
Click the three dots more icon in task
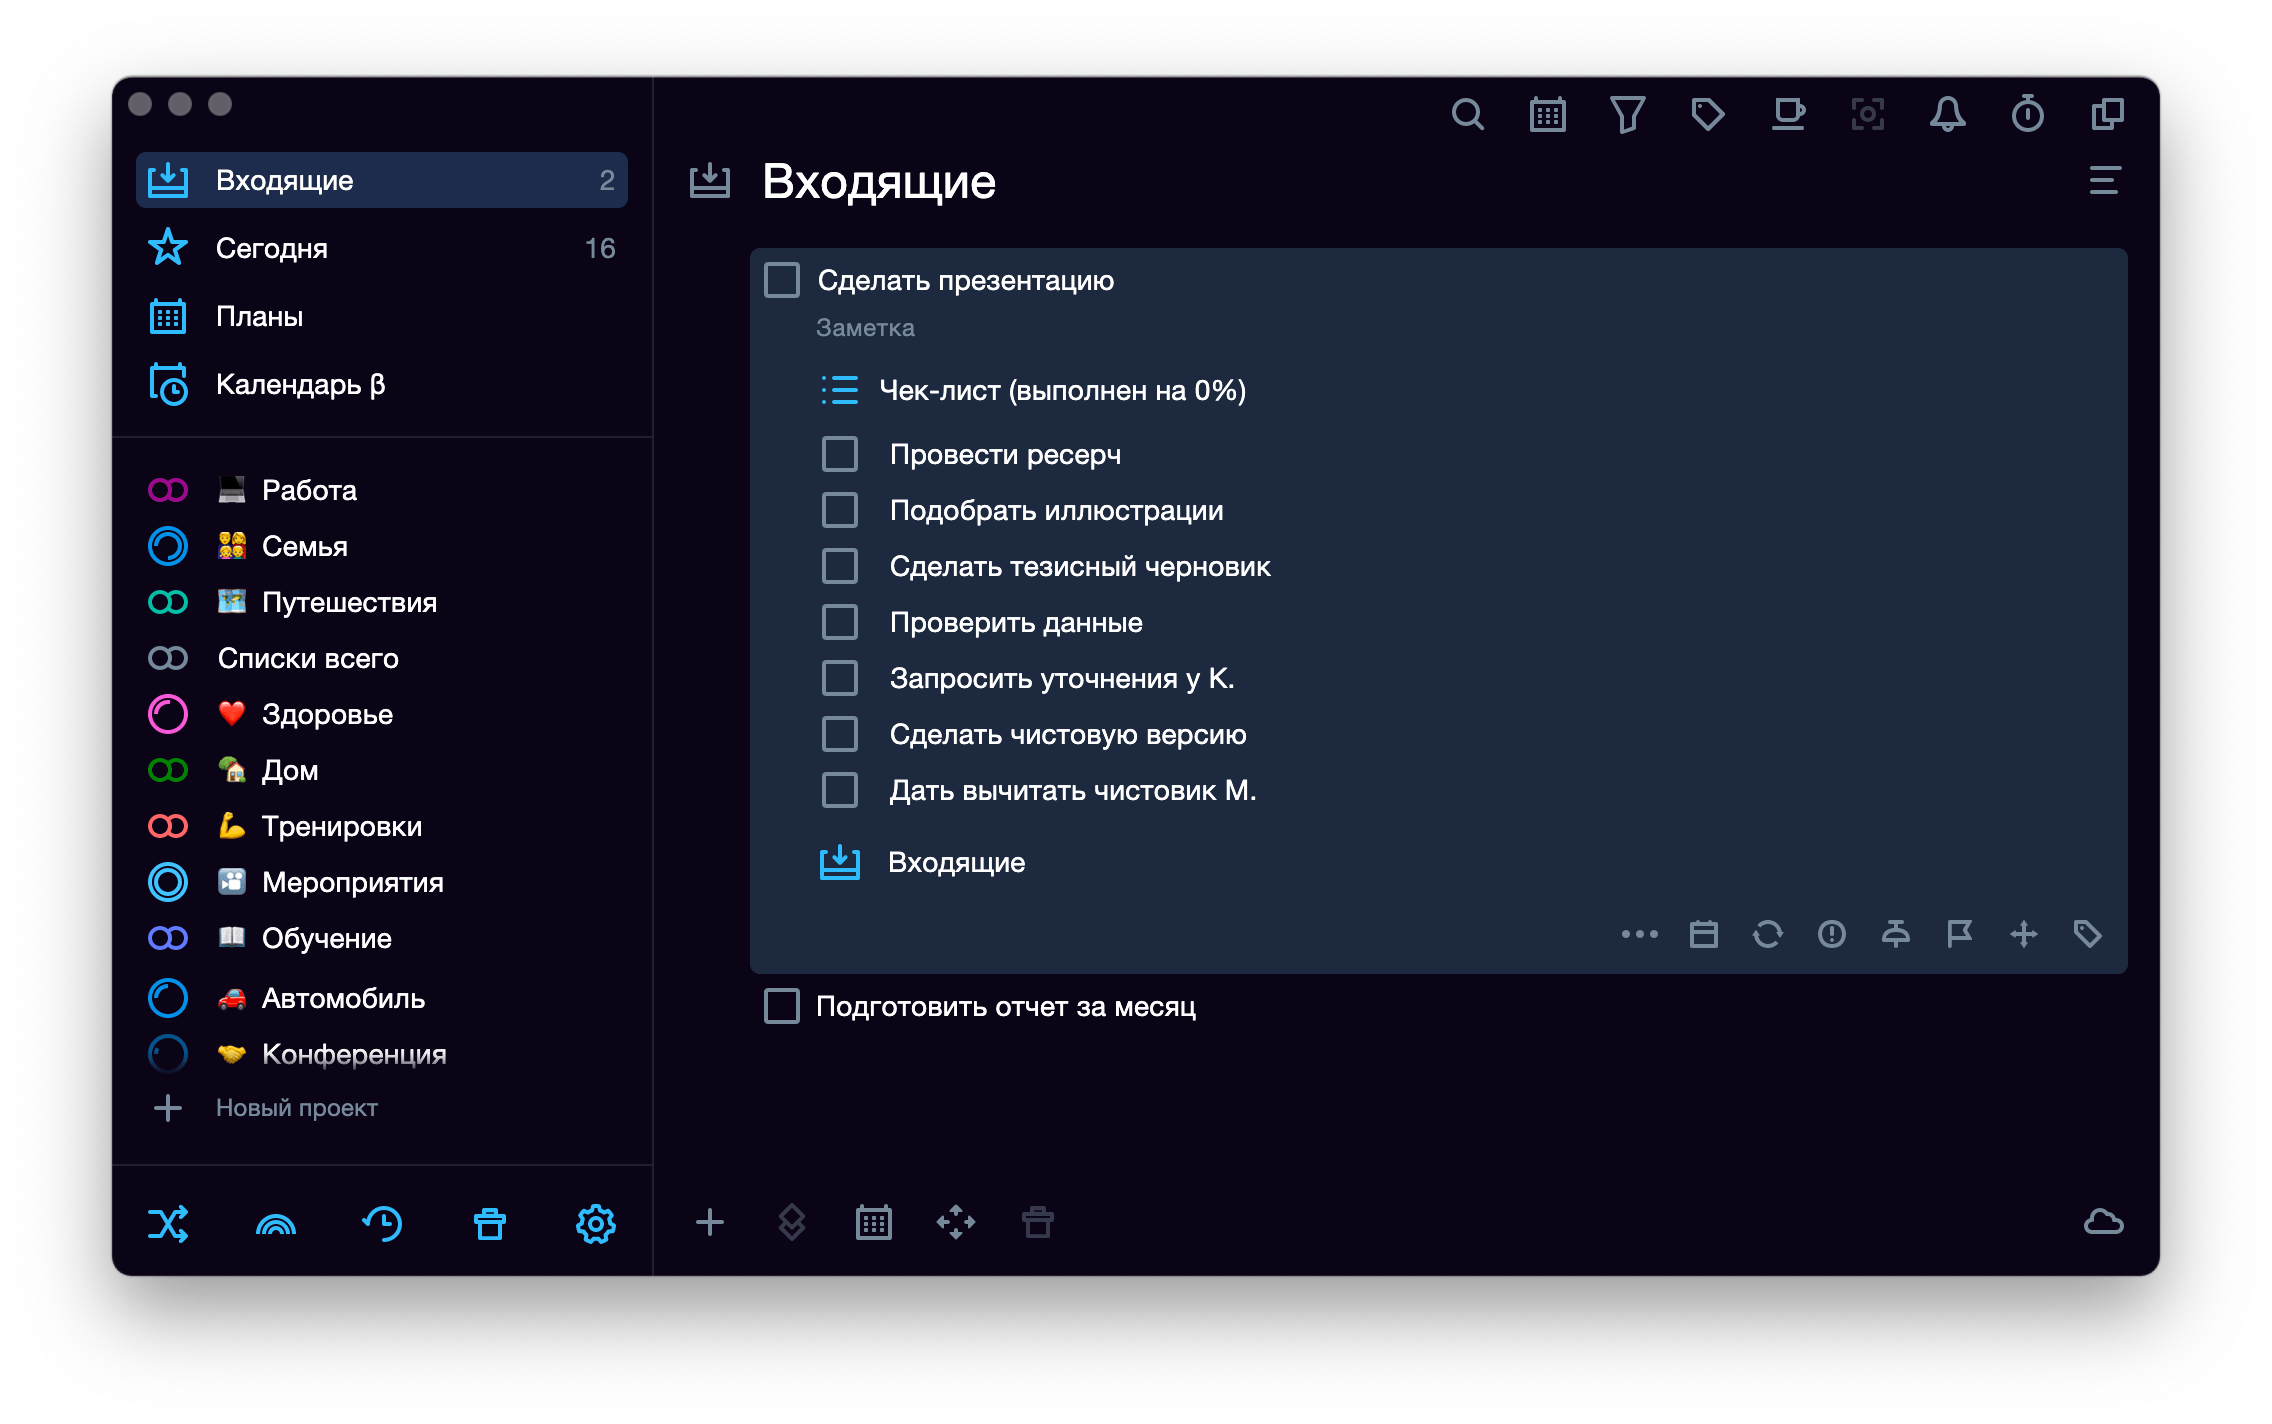1639,934
